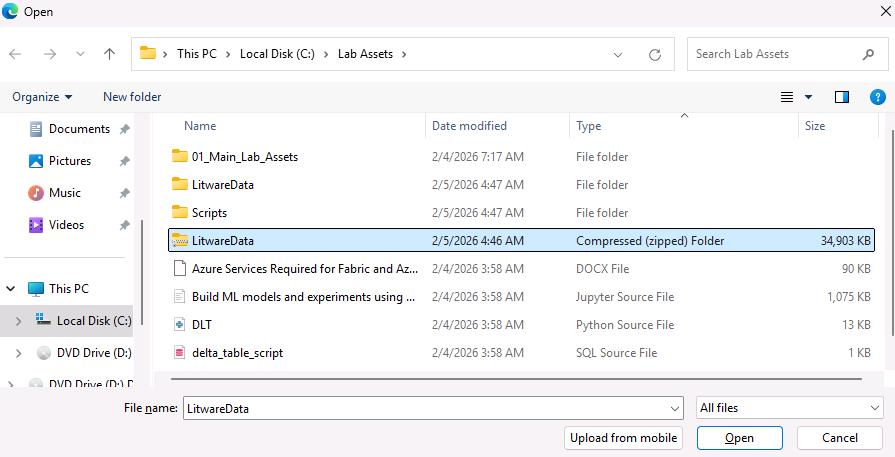Screen dimensions: 895x457
Task: Open the recent locations chevron
Action: pyautogui.click(x=80, y=54)
